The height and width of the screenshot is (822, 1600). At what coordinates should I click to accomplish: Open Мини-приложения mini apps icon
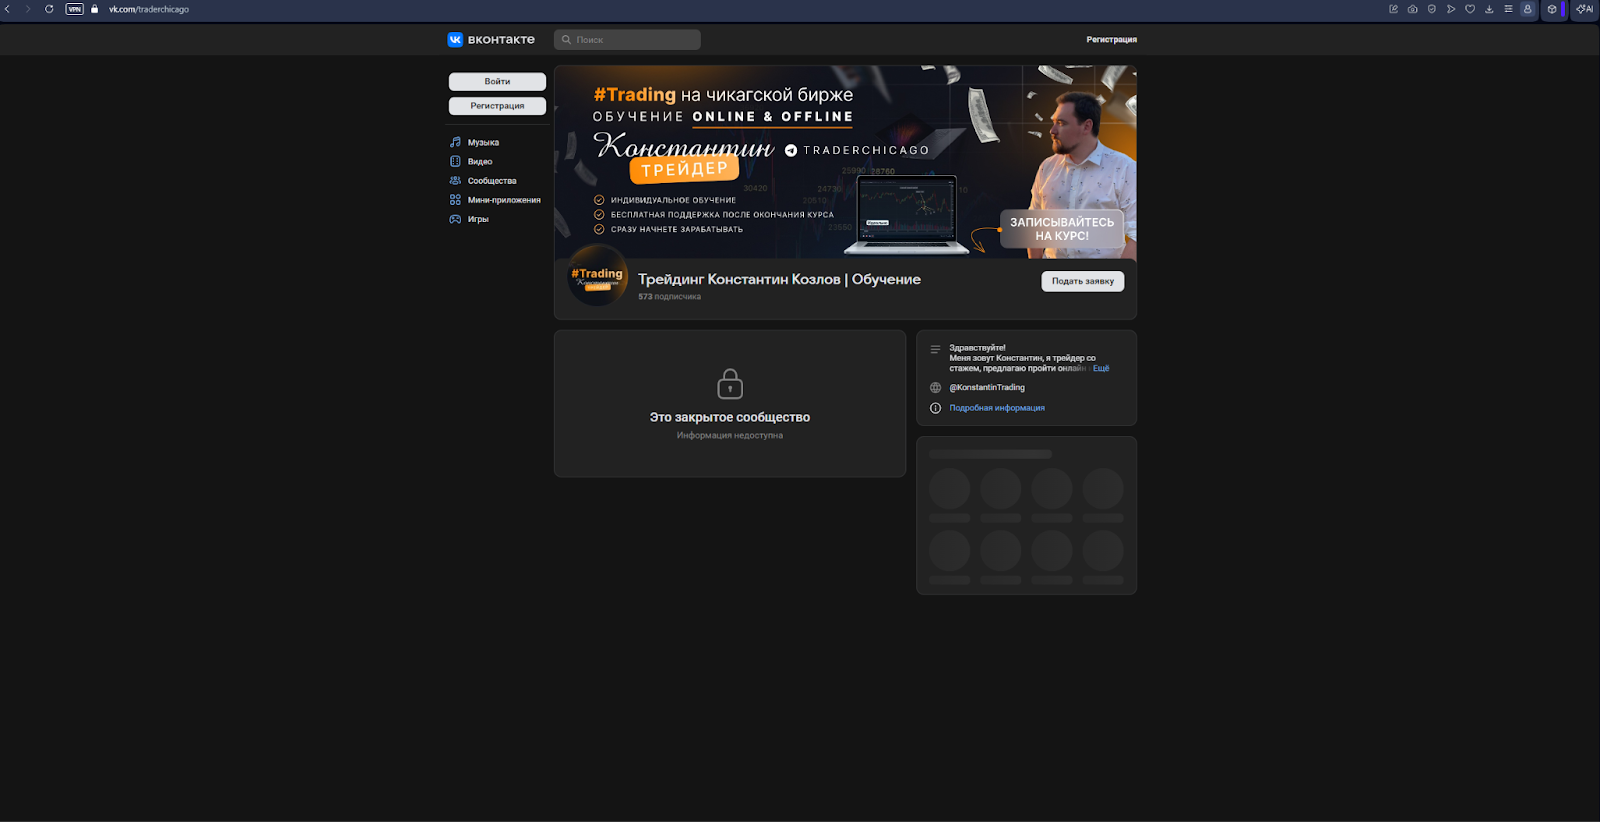pos(455,200)
